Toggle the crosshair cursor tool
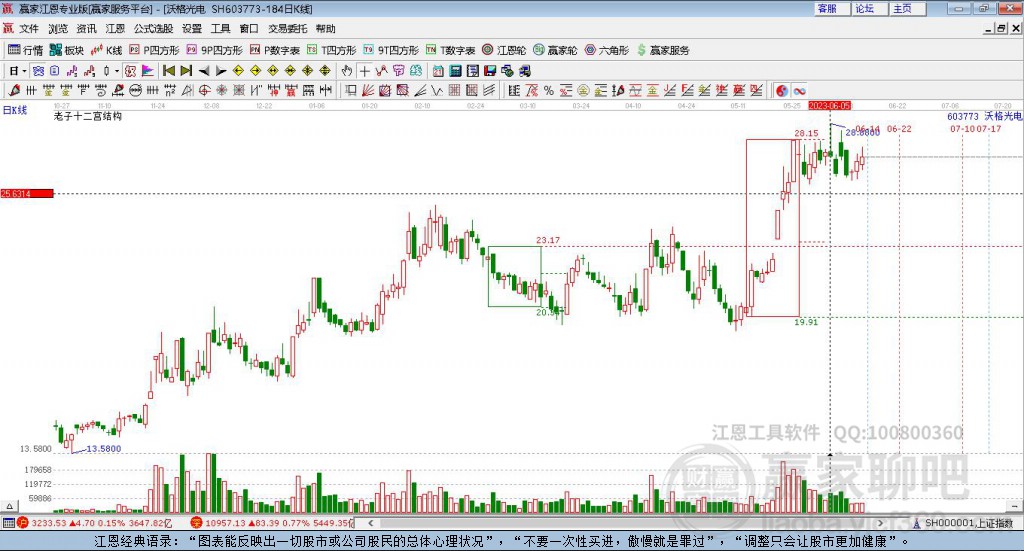This screenshot has height=551, width=1024. click(x=364, y=71)
